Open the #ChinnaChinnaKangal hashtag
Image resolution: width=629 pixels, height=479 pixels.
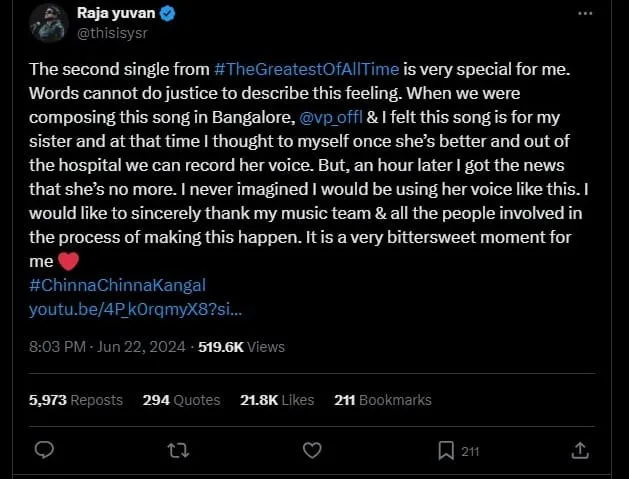coord(119,286)
